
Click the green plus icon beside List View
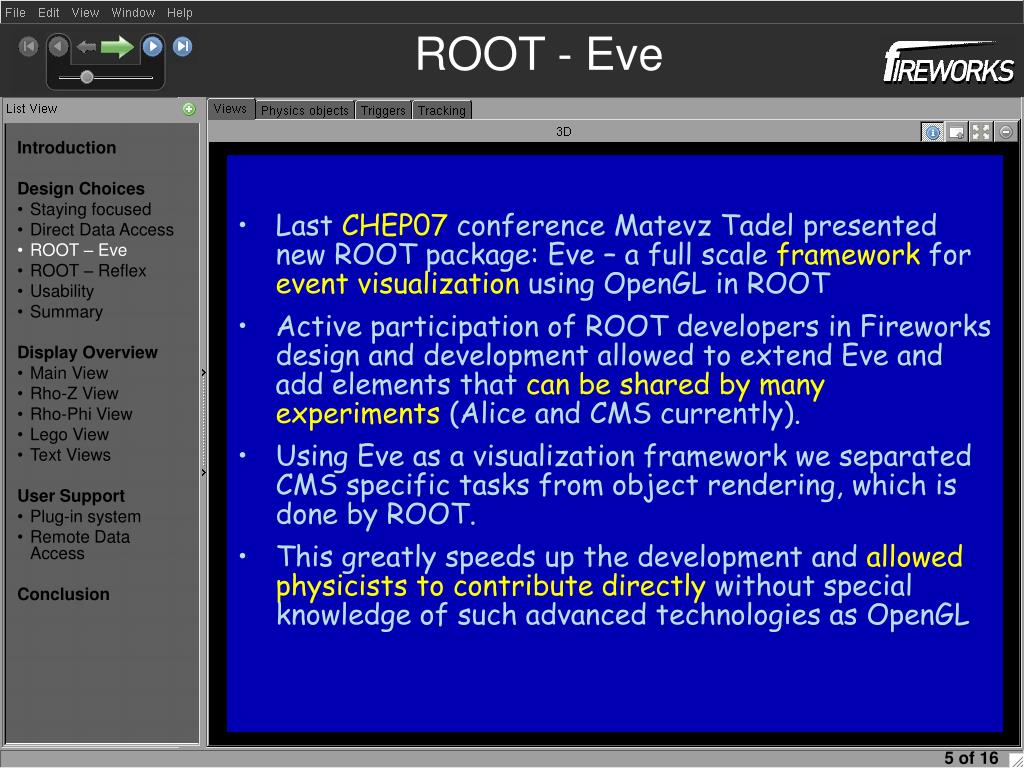click(x=189, y=109)
